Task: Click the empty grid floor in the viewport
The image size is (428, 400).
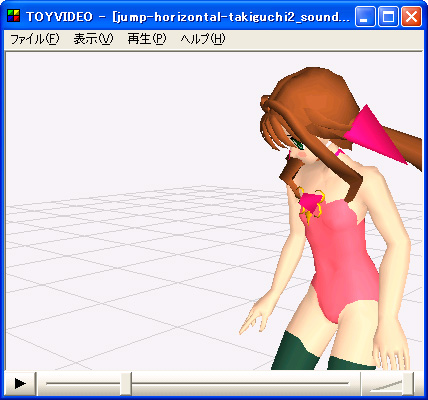Action: (x=133, y=267)
